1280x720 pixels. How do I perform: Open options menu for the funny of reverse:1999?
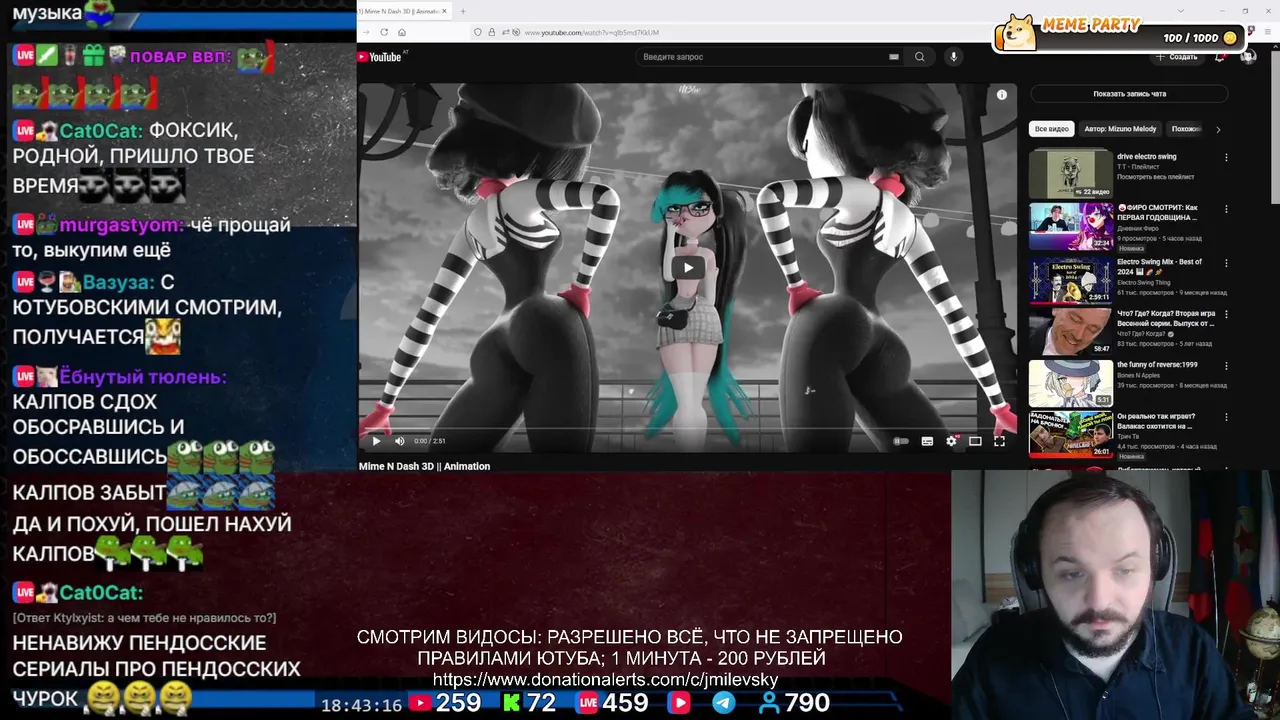click(1226, 365)
